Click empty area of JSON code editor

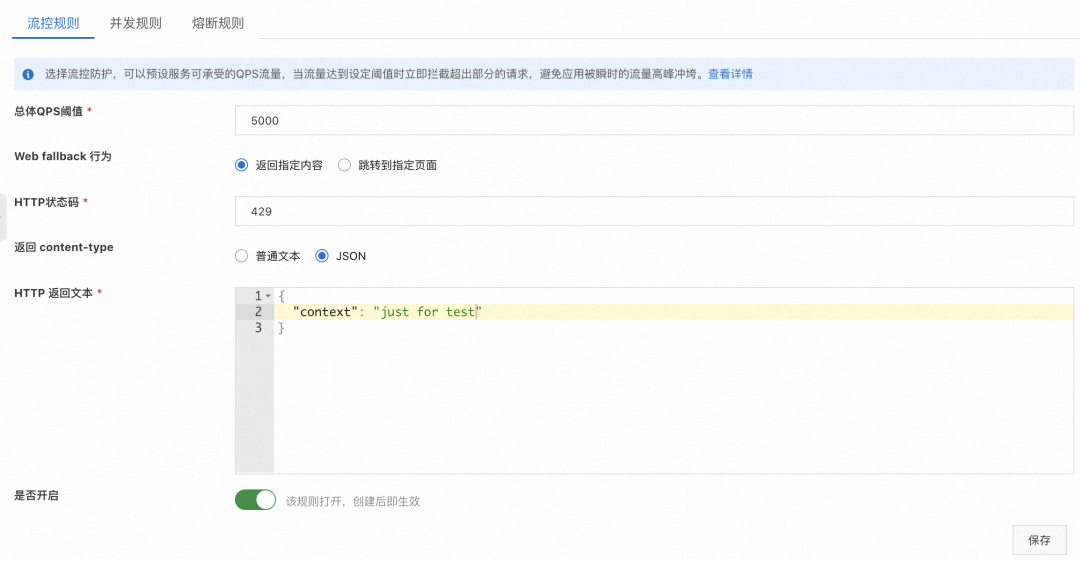pos(673,404)
